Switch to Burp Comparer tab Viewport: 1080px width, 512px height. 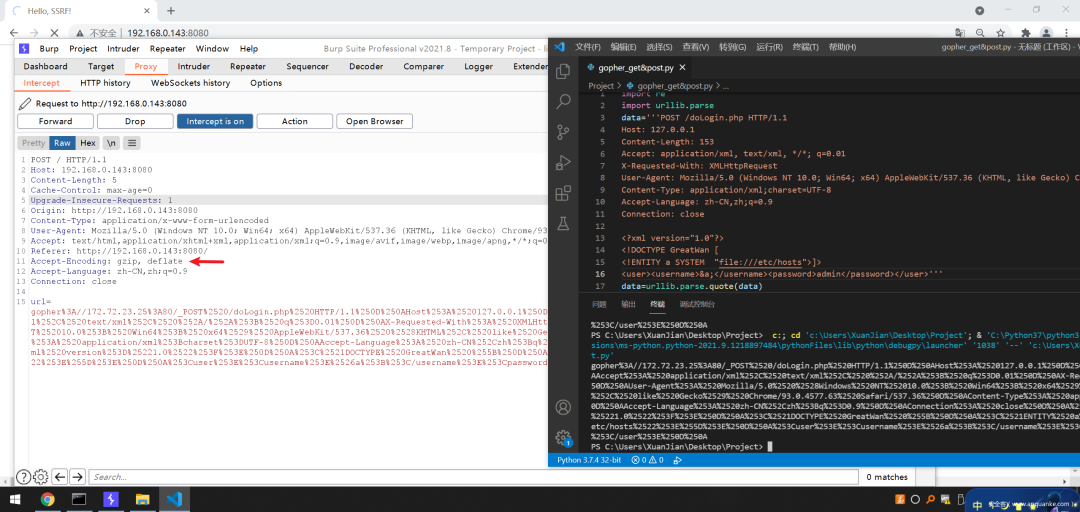(x=424, y=66)
